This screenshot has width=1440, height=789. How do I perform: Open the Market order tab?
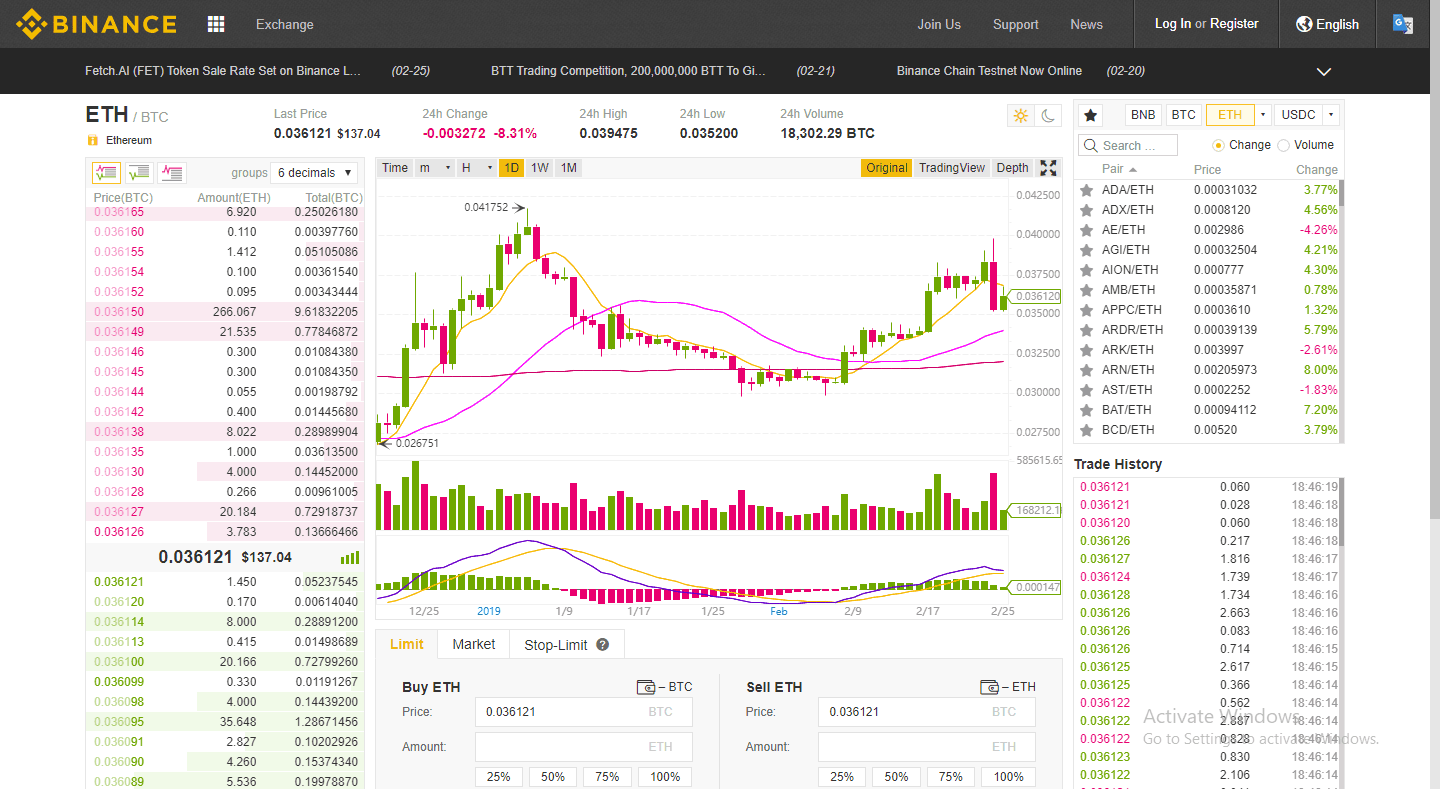[x=473, y=645]
